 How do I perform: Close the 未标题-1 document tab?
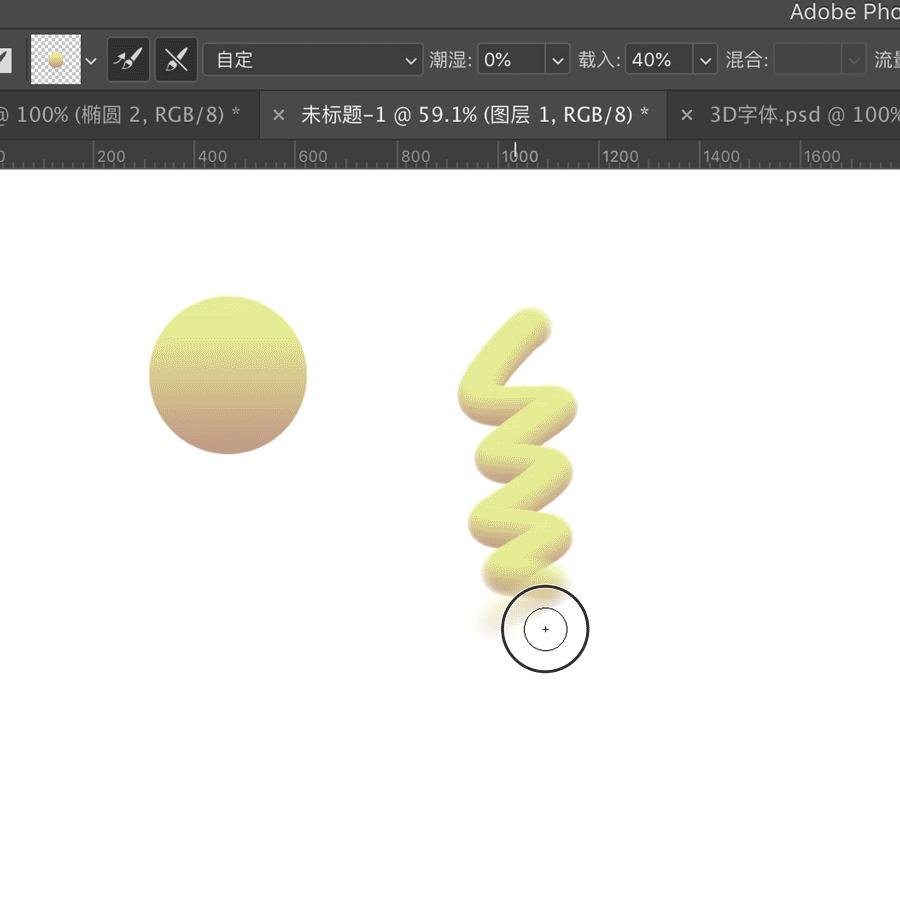pyautogui.click(x=278, y=114)
